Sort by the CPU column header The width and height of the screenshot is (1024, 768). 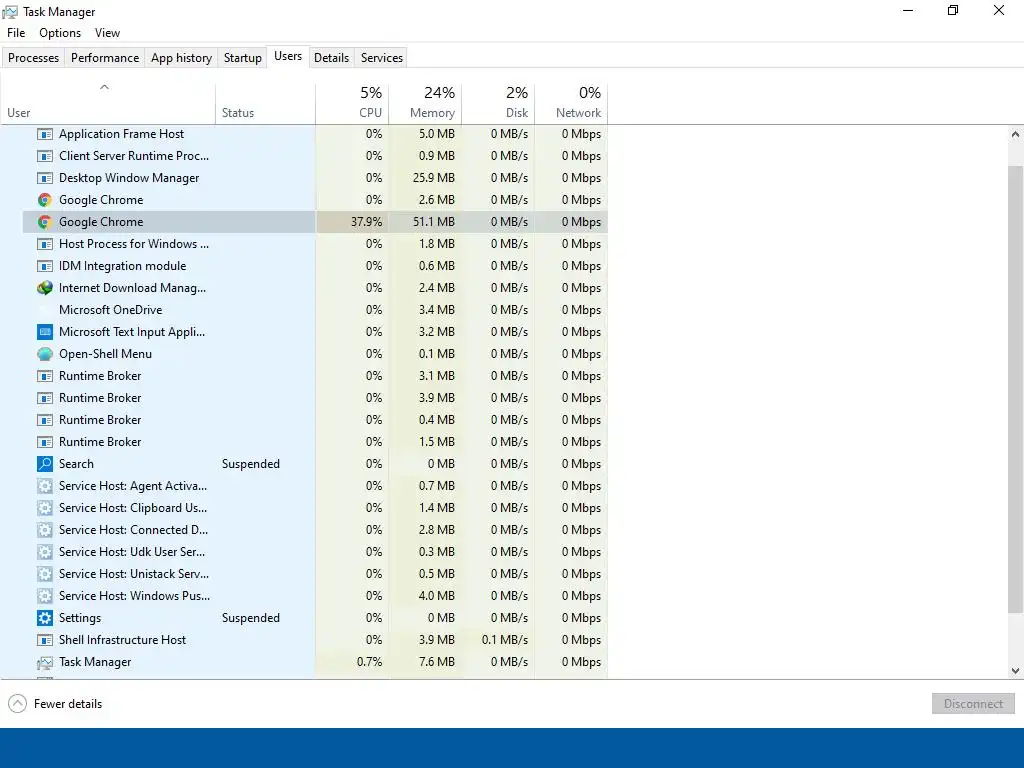[x=352, y=103]
